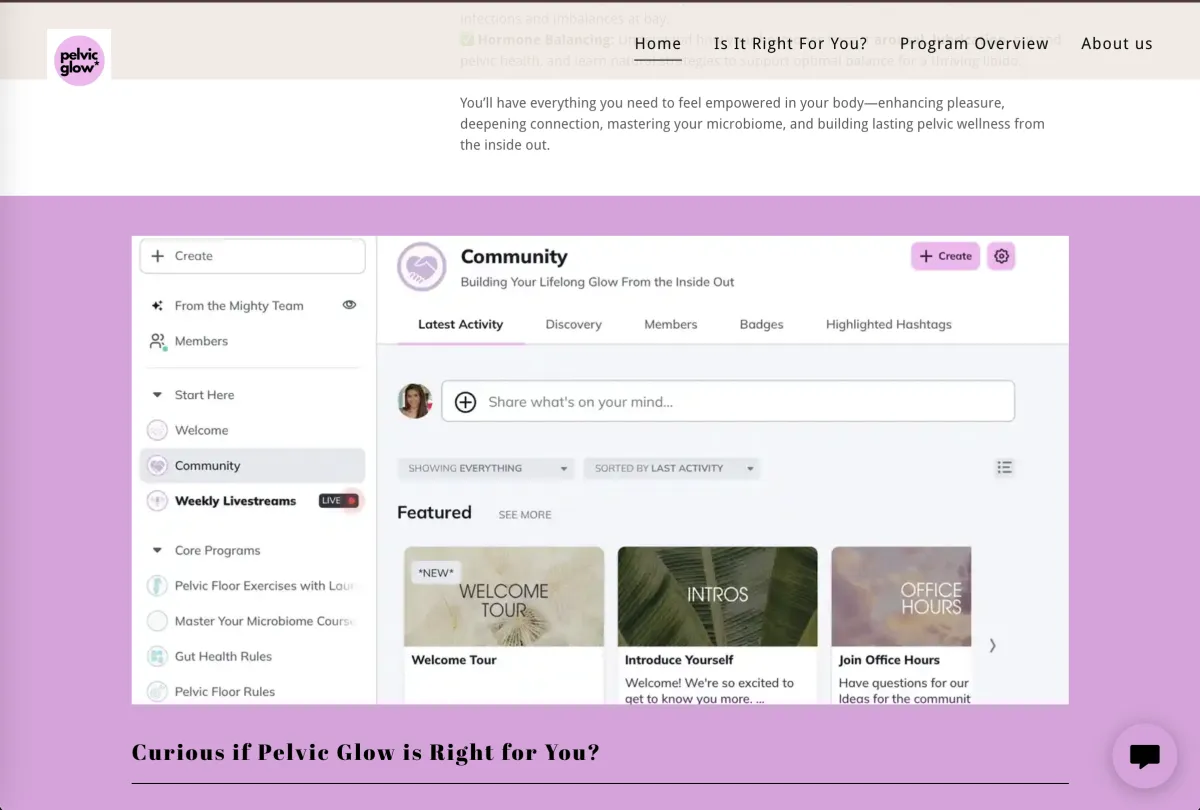Screen dimensions: 1200x810
Task: Click the Curious if Pelvic Glow heading
Action: pos(366,752)
